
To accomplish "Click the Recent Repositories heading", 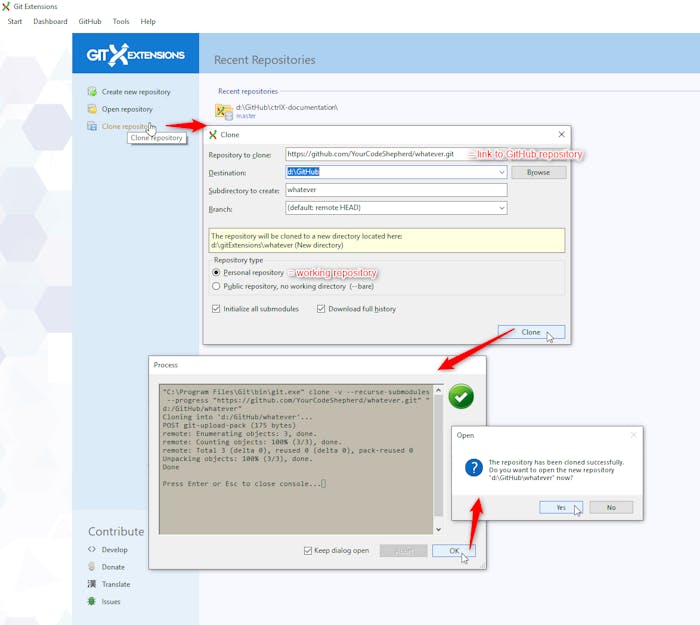I will (265, 60).
